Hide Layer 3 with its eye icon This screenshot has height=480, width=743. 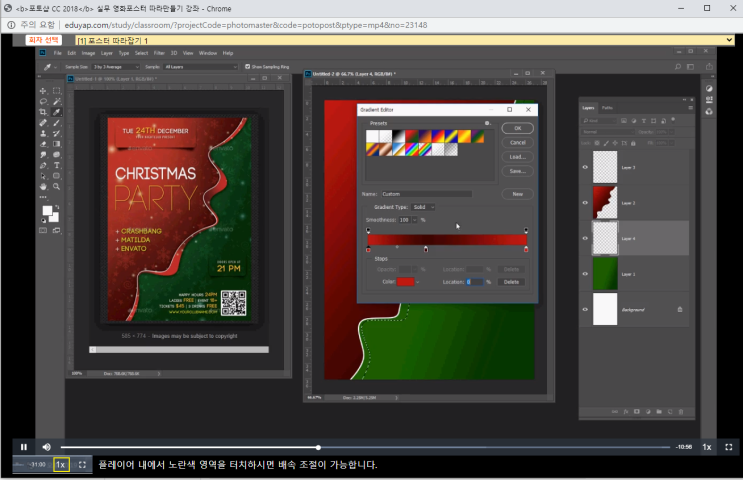(585, 167)
